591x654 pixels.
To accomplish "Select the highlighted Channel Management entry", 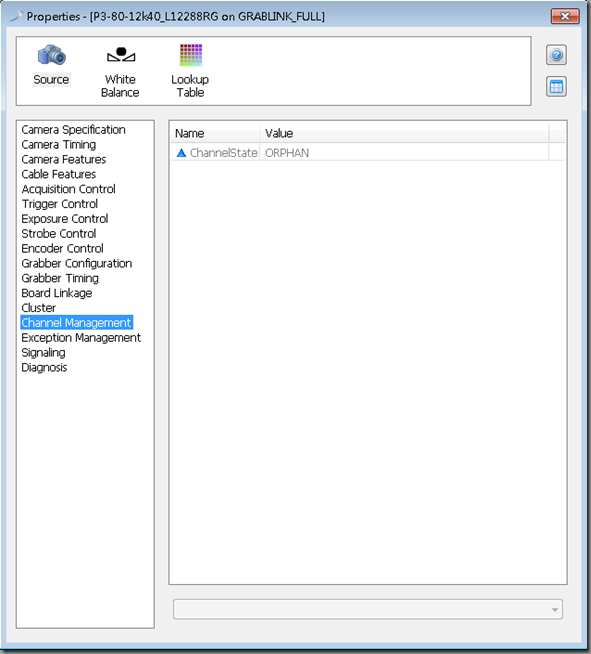I will pos(76,323).
